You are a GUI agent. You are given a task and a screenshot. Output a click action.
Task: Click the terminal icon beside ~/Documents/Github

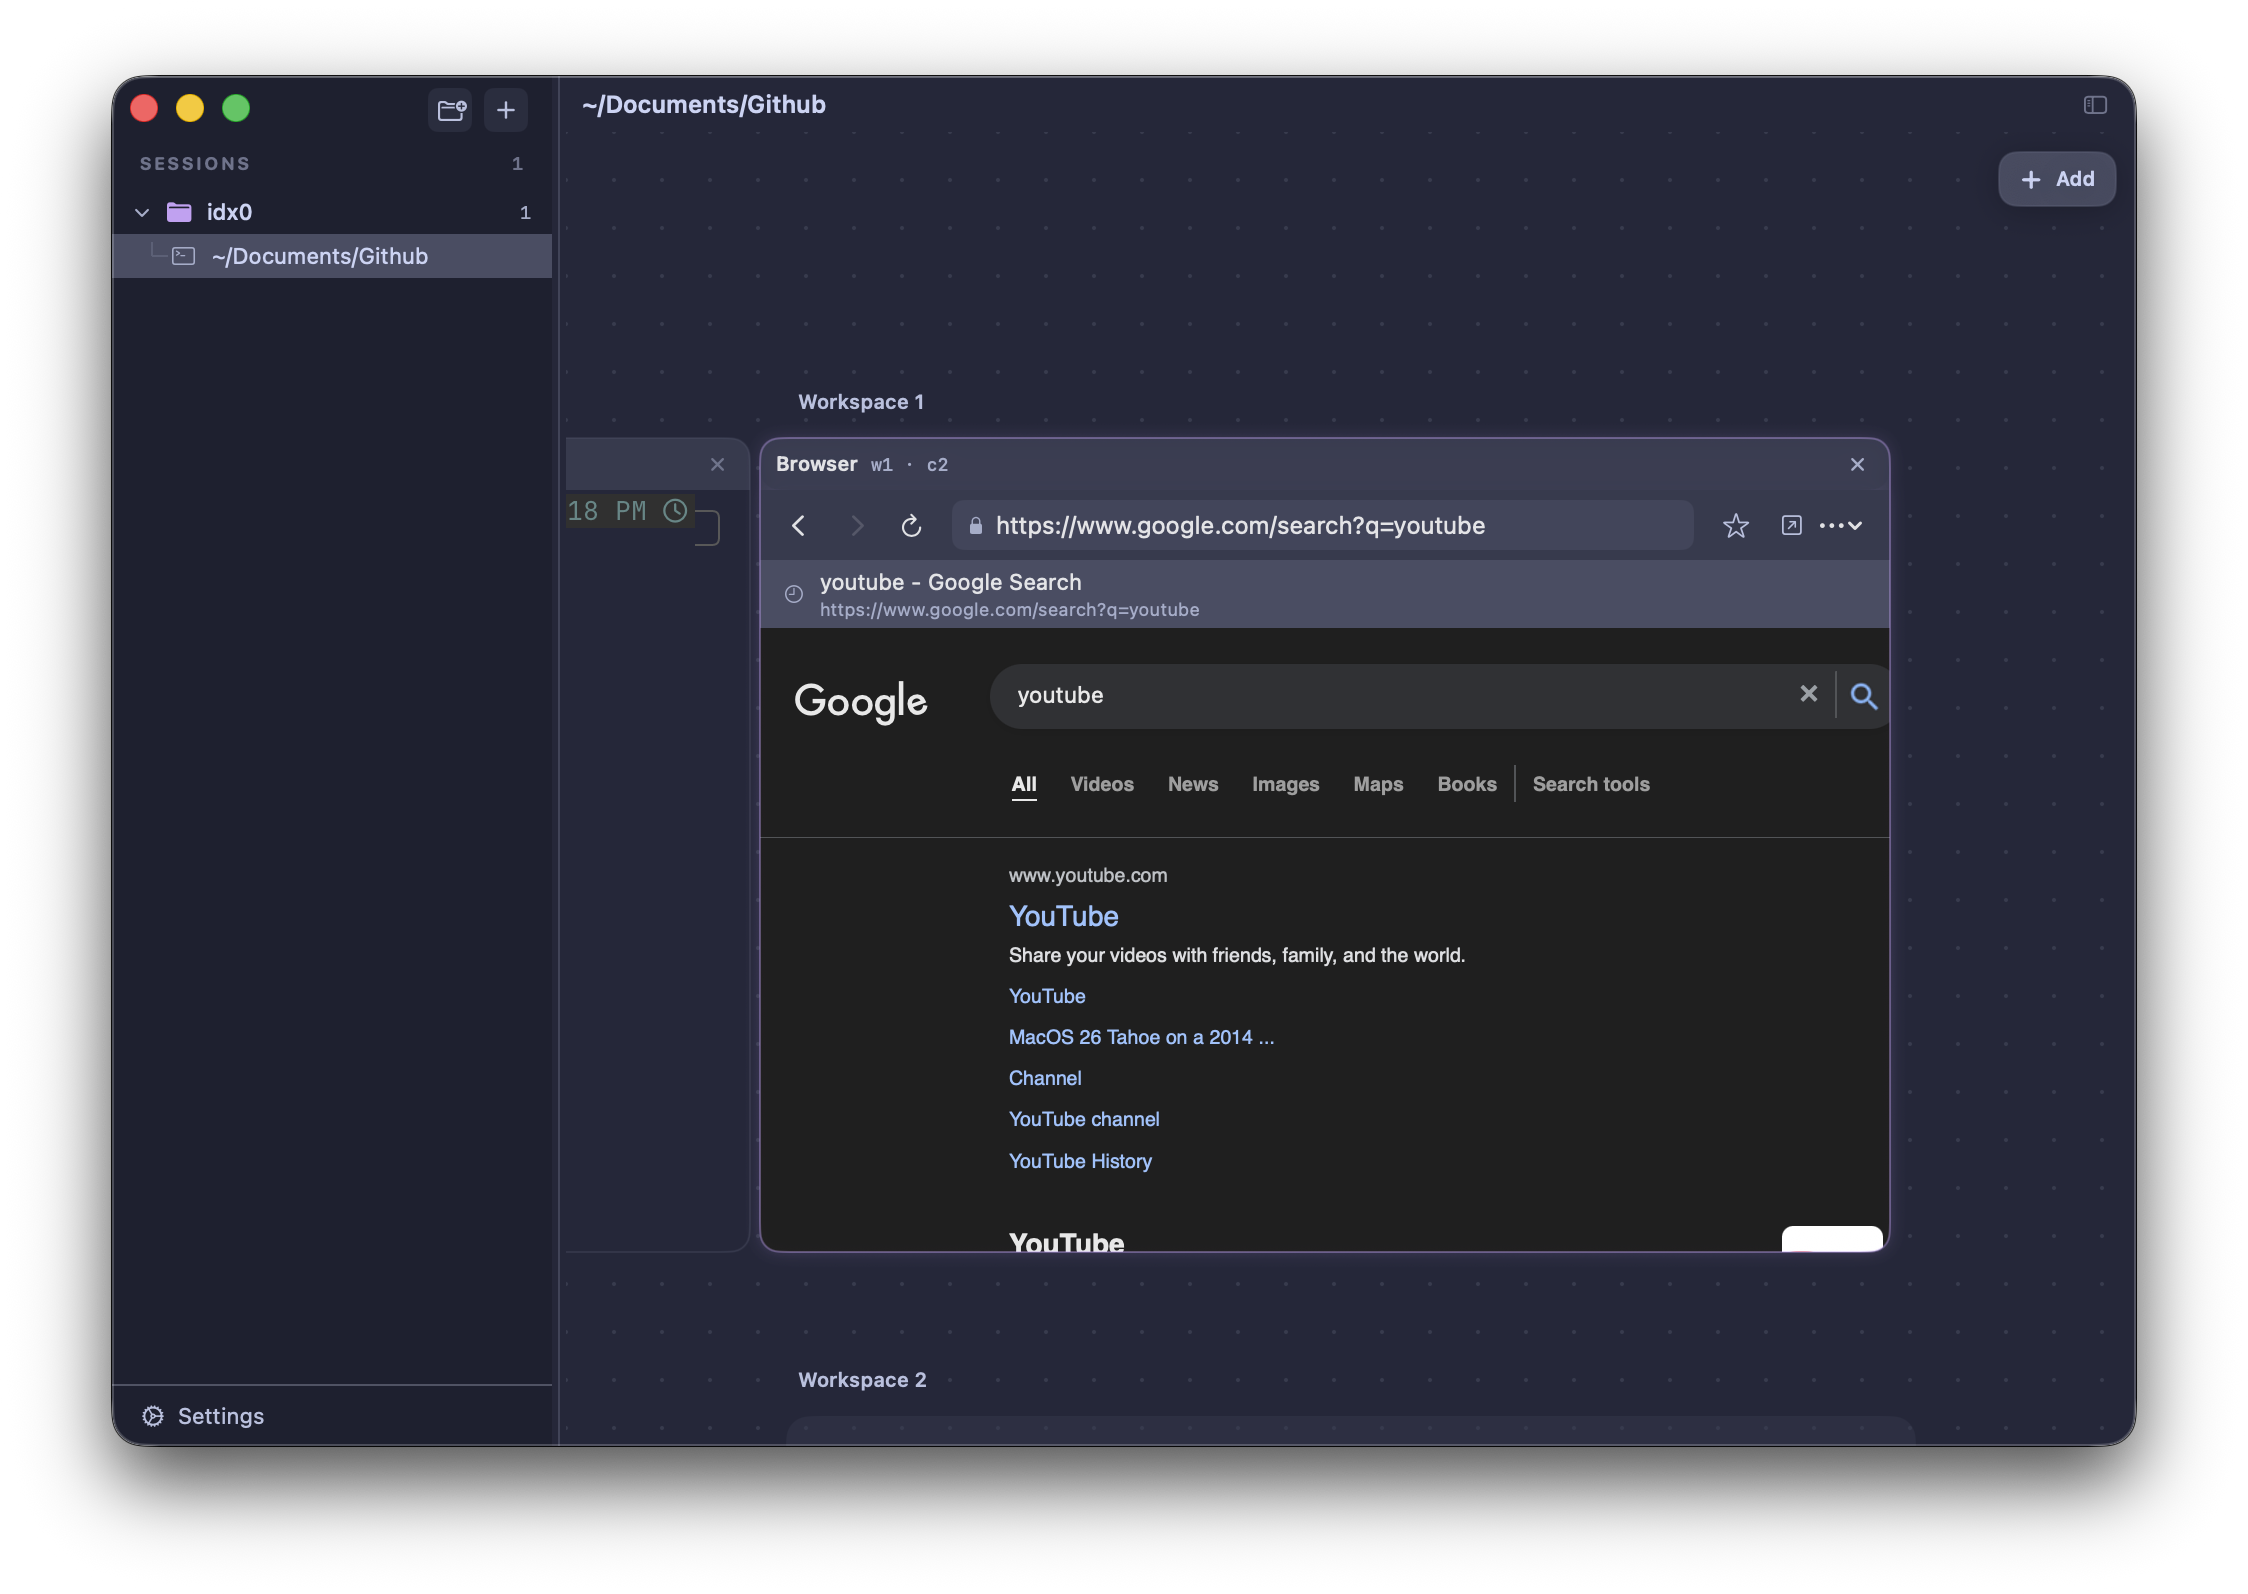pyautogui.click(x=184, y=256)
